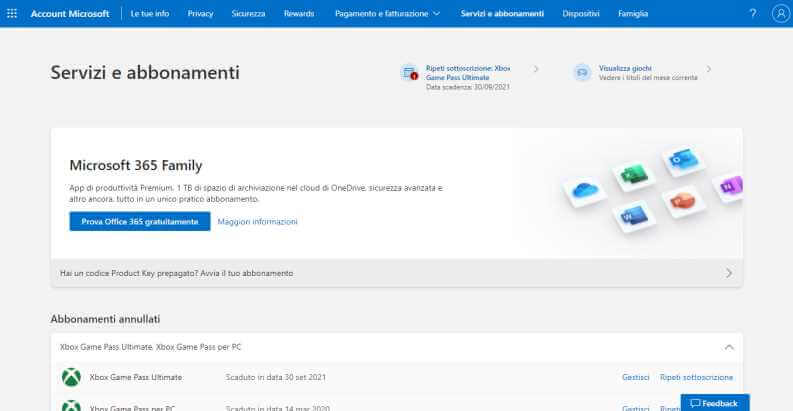Click Gestisci for Xbox Game Pass Ultimate
The image size is (793, 411).
coord(635,377)
